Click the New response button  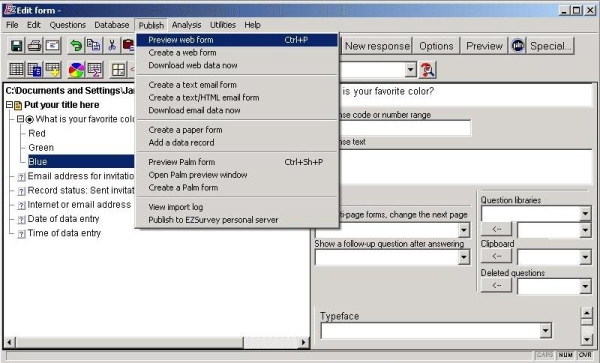coord(378,46)
